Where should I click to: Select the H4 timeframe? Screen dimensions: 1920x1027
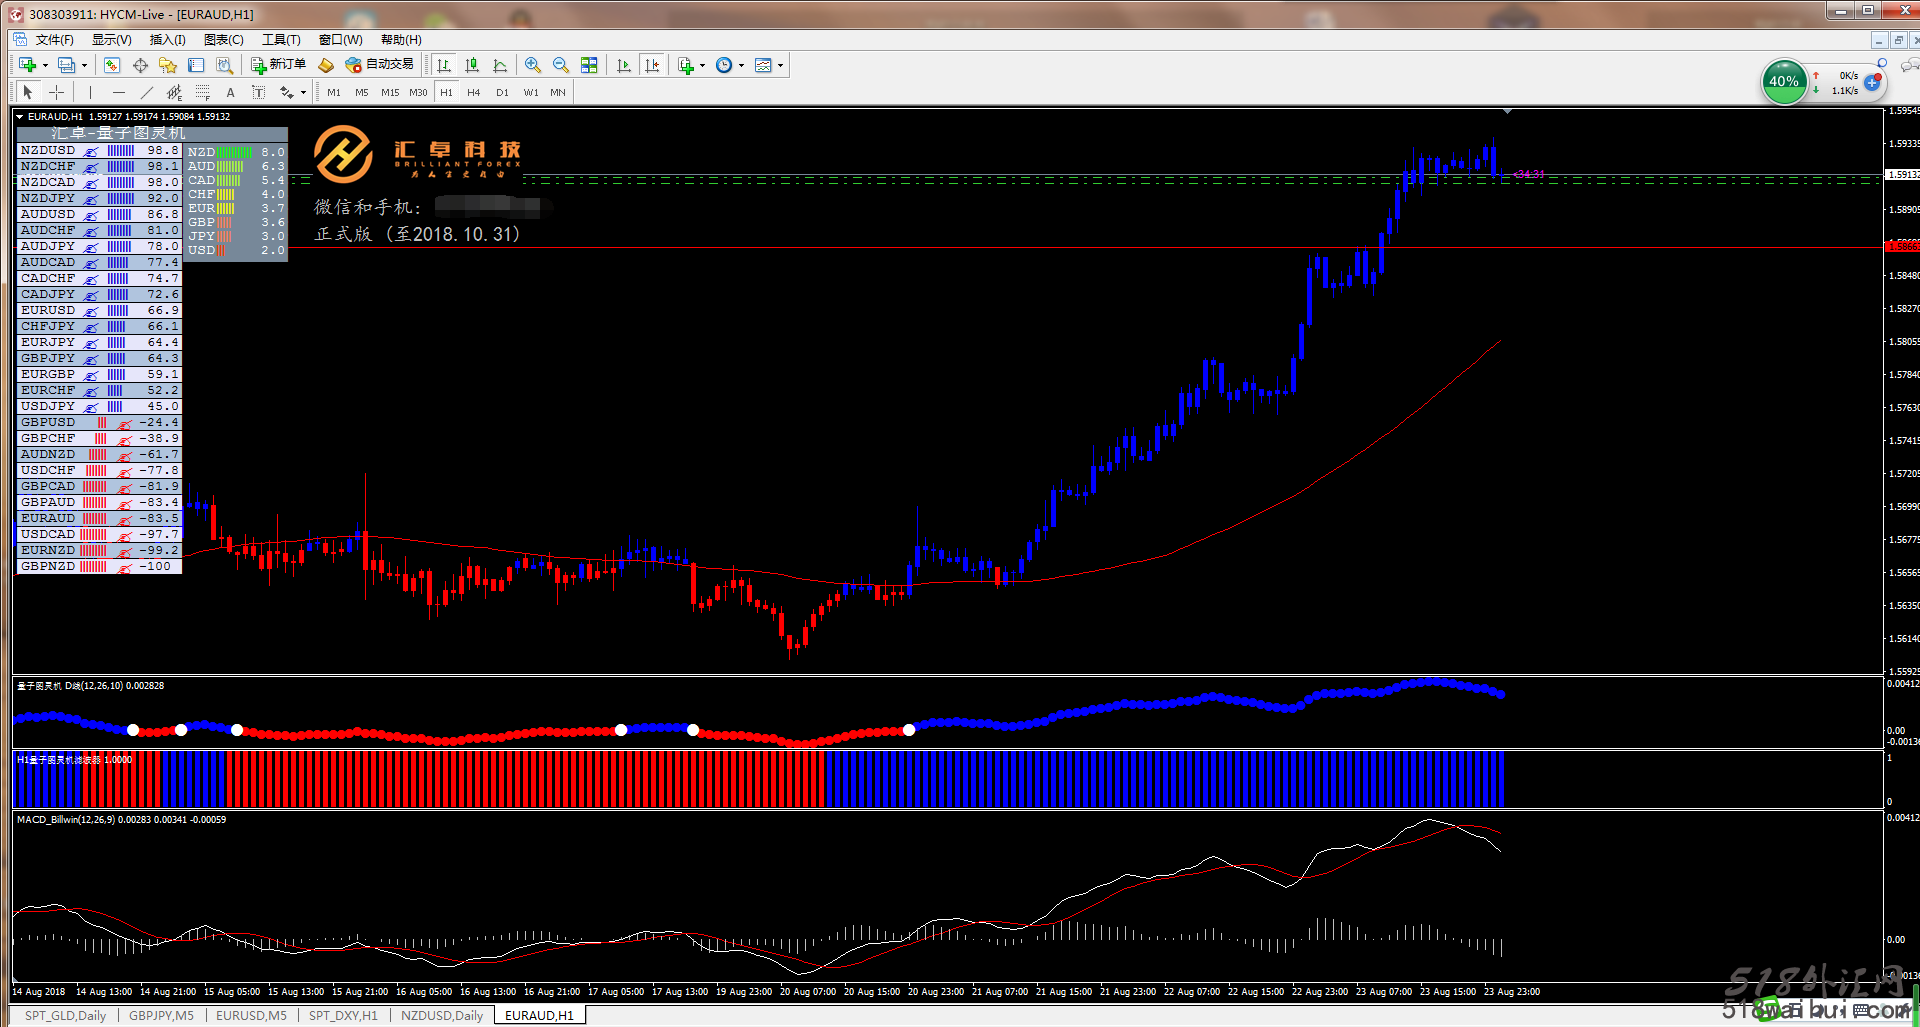(x=474, y=92)
